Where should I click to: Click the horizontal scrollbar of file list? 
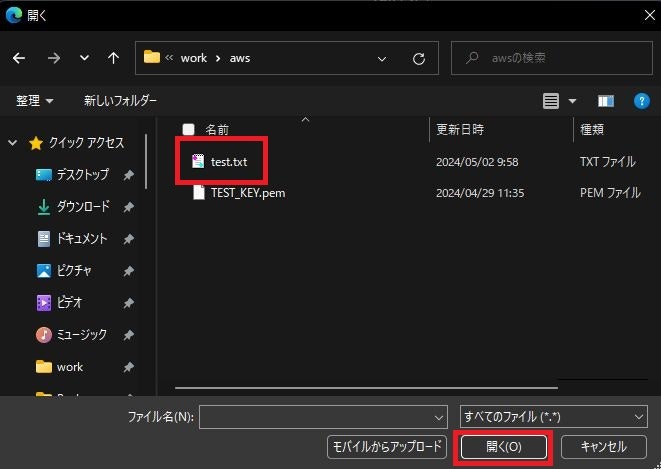366,387
